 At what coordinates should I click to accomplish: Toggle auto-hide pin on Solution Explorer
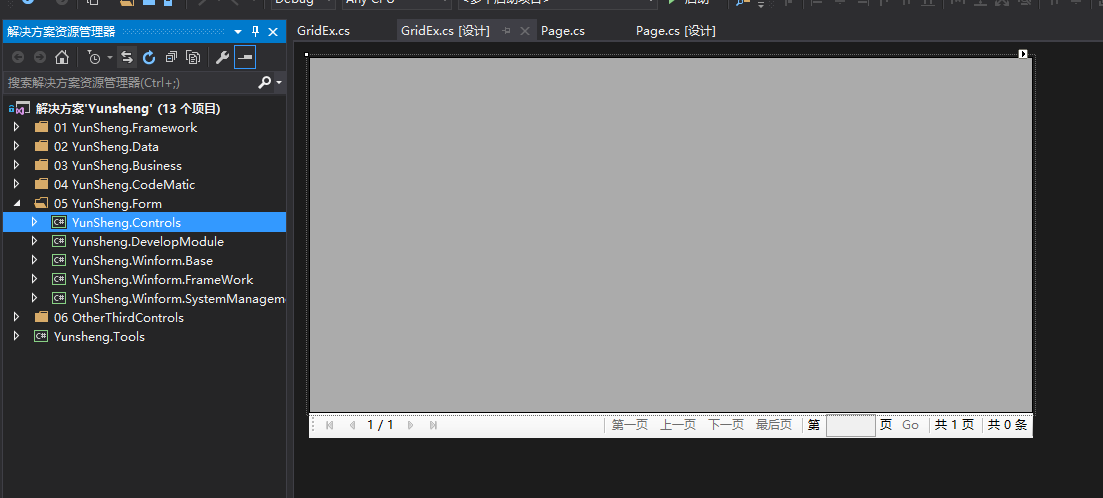(x=255, y=32)
